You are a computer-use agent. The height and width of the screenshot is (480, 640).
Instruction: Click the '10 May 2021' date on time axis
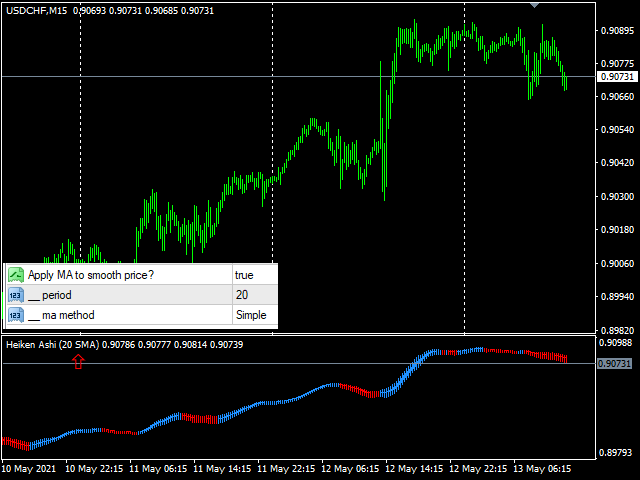[x=30, y=468]
